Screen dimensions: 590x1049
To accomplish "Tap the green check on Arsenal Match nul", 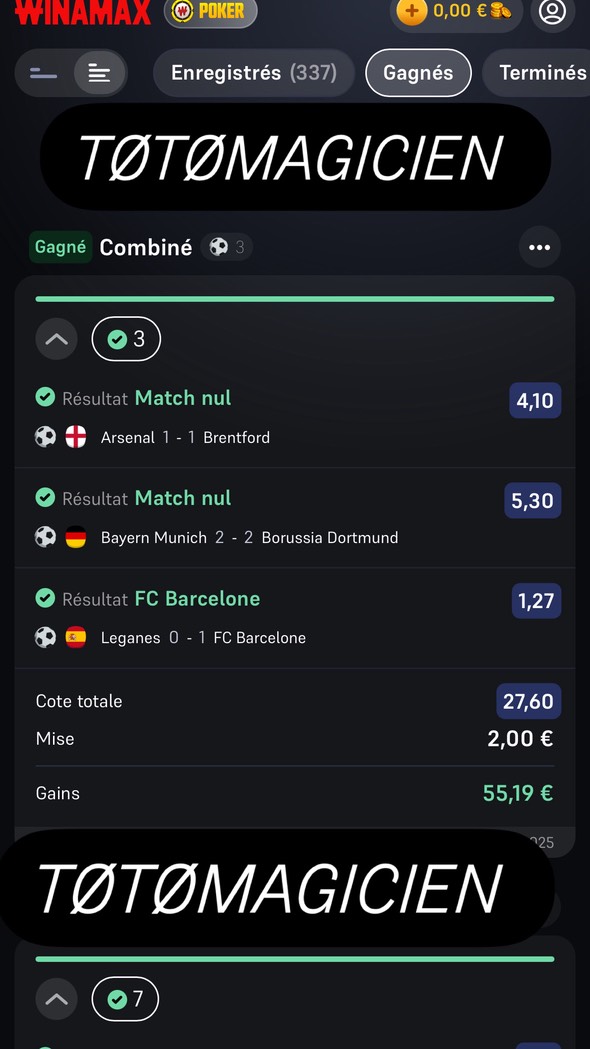I will pos(45,397).
